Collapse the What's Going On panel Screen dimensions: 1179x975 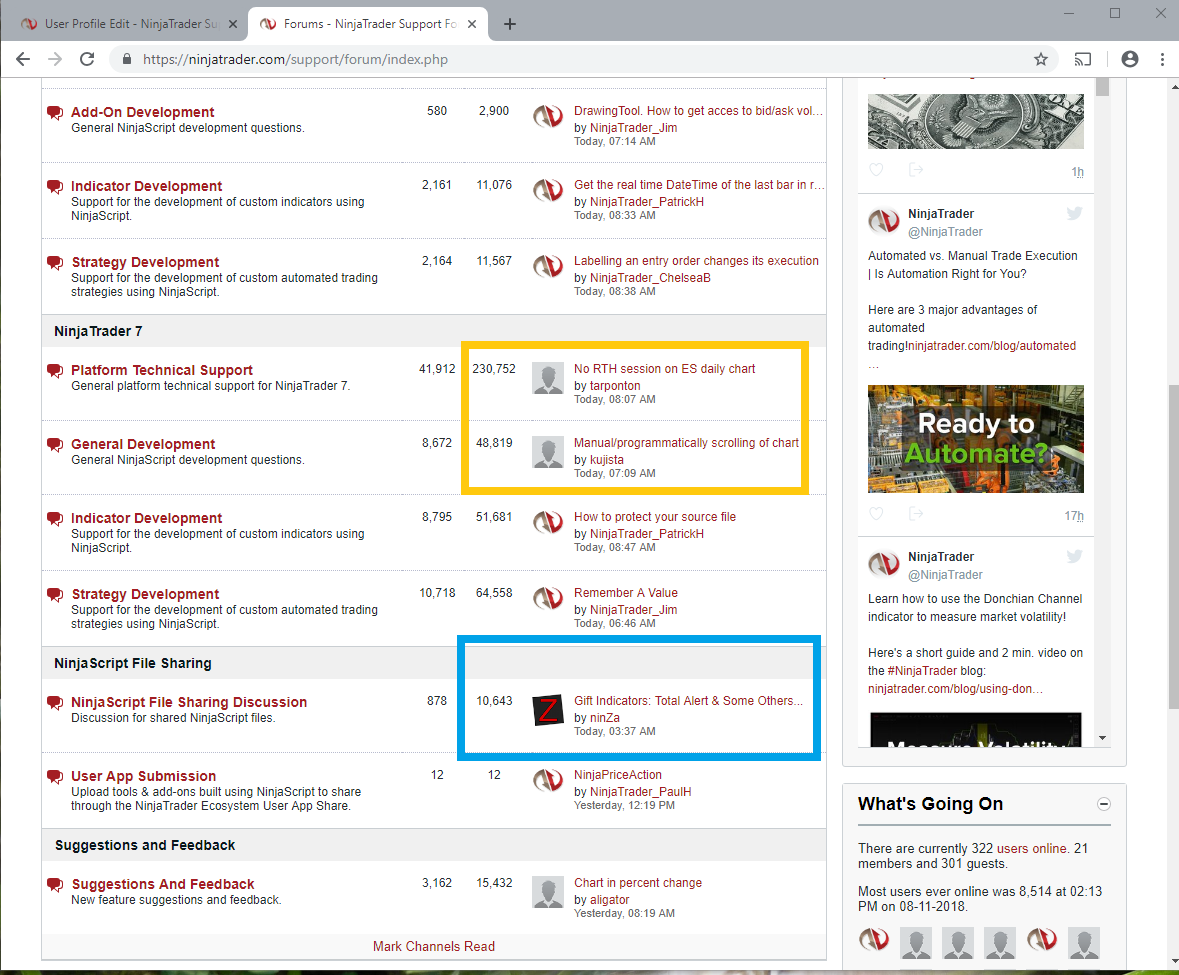pyautogui.click(x=1104, y=804)
